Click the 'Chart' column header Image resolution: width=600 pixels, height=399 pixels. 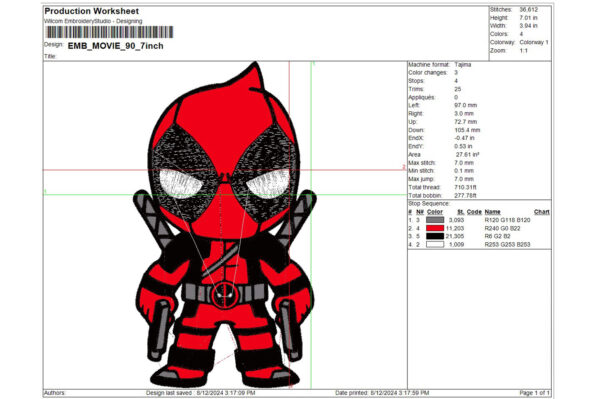[x=542, y=212]
